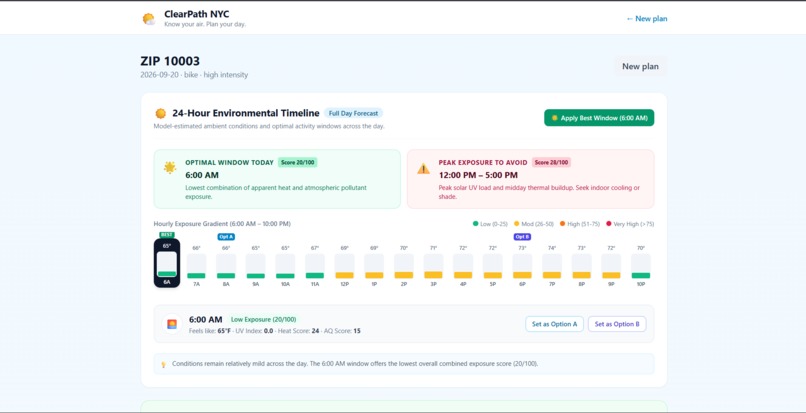Follow the '← New plan' link in header

click(x=647, y=19)
